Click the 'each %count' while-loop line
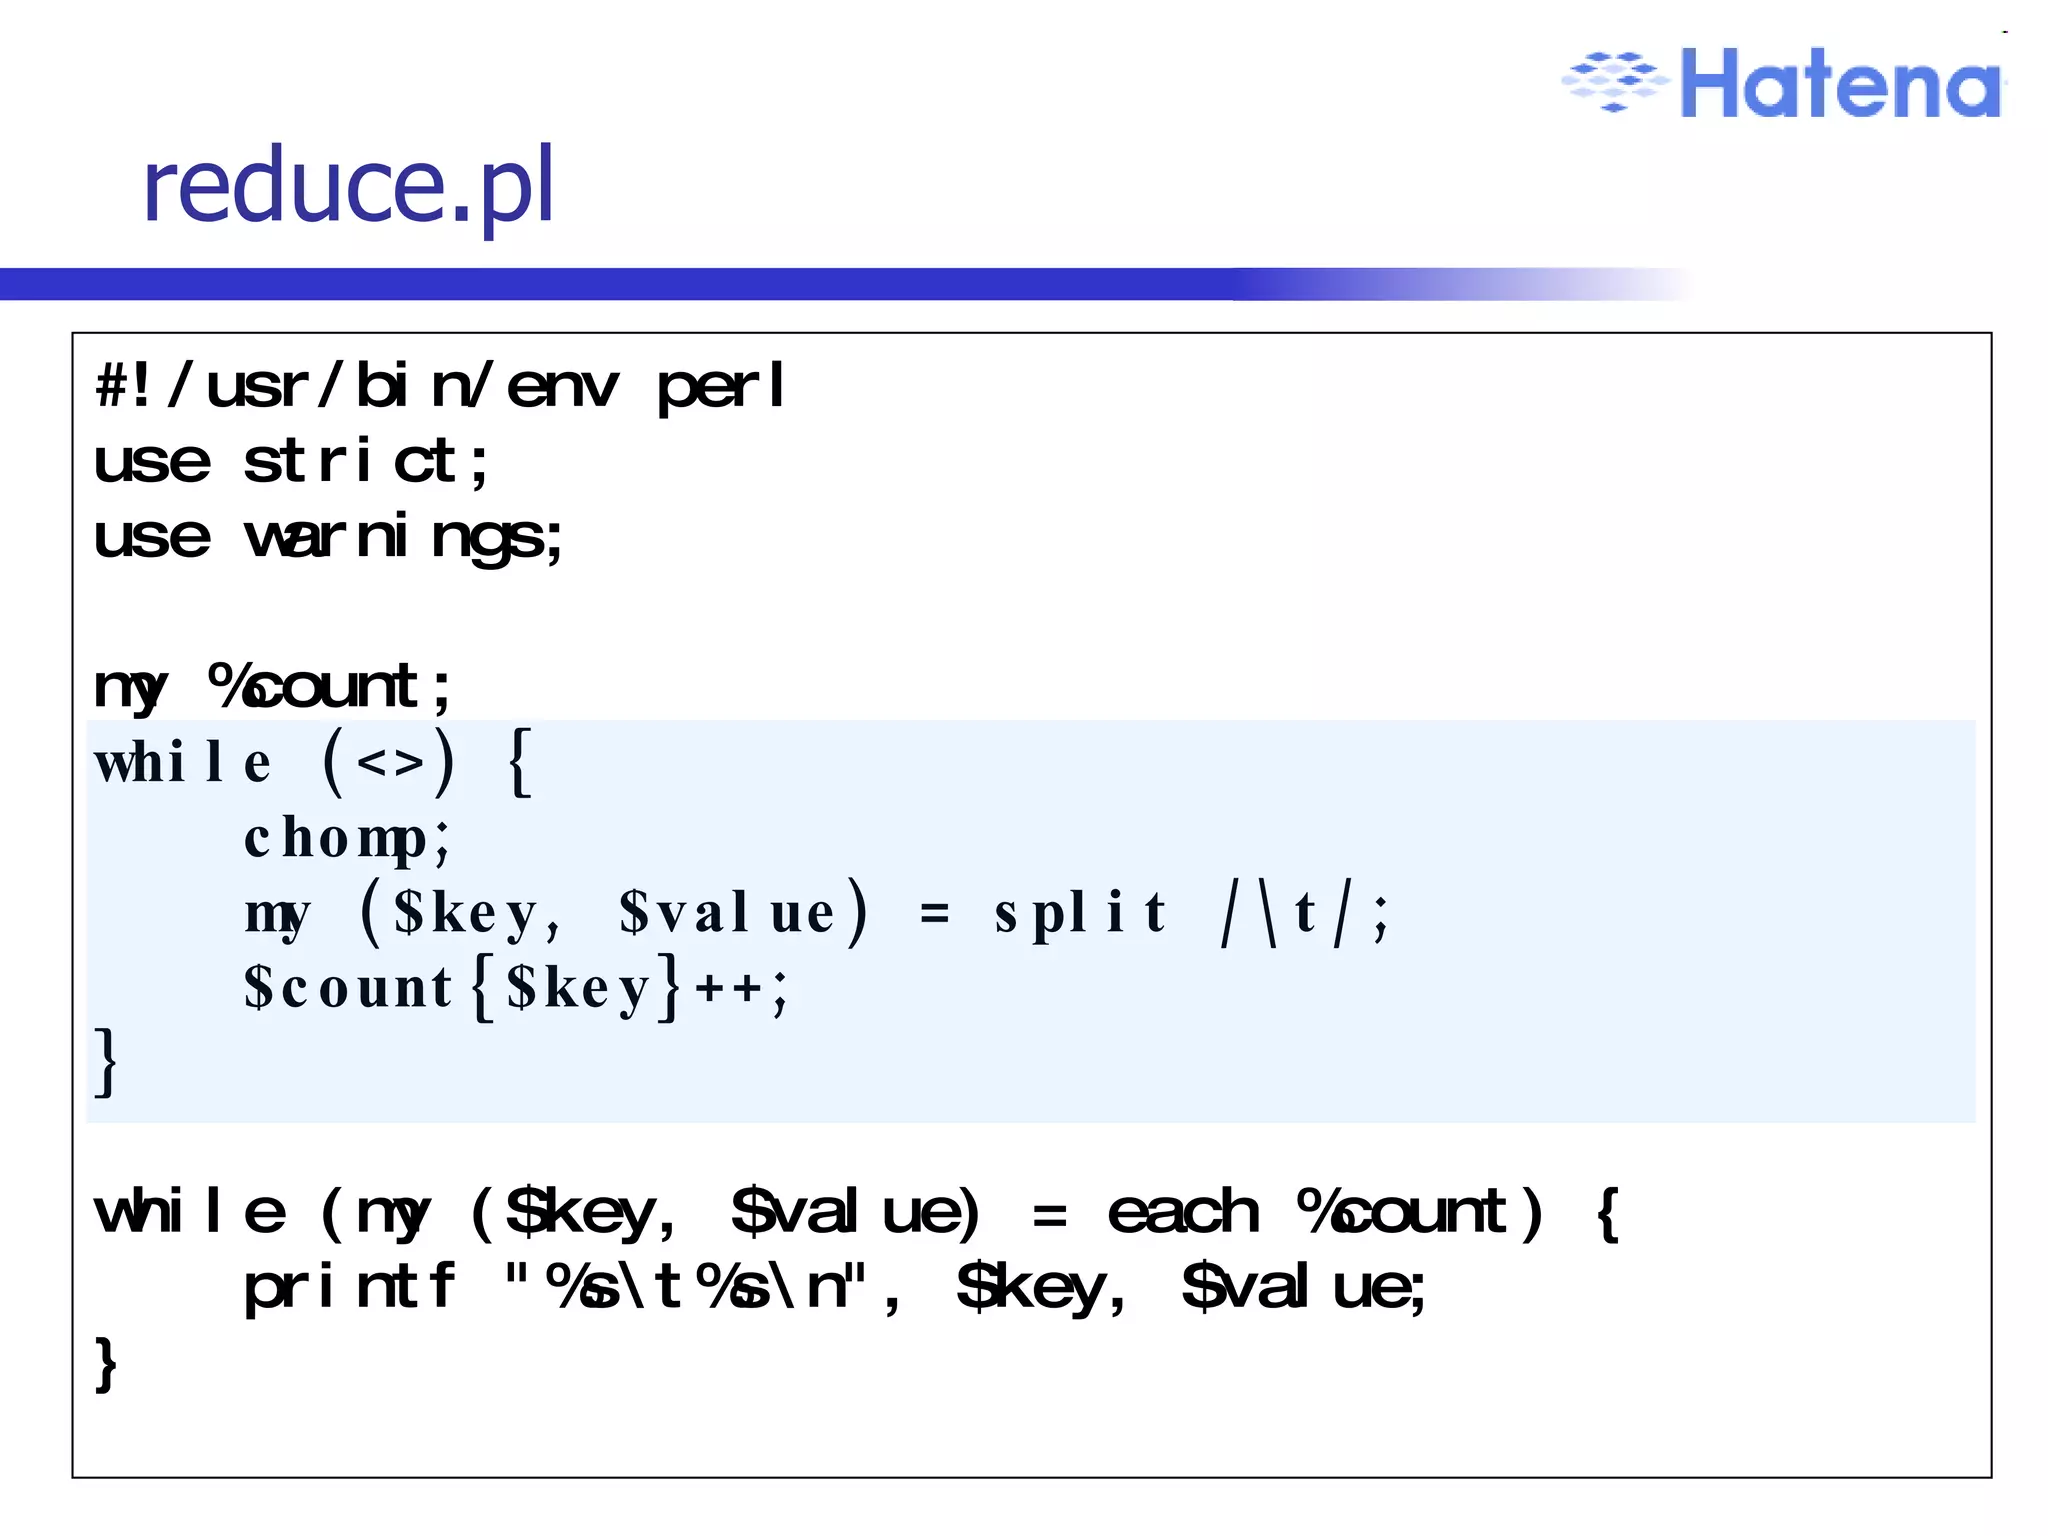The height and width of the screenshot is (1536, 2048). click(856, 1213)
